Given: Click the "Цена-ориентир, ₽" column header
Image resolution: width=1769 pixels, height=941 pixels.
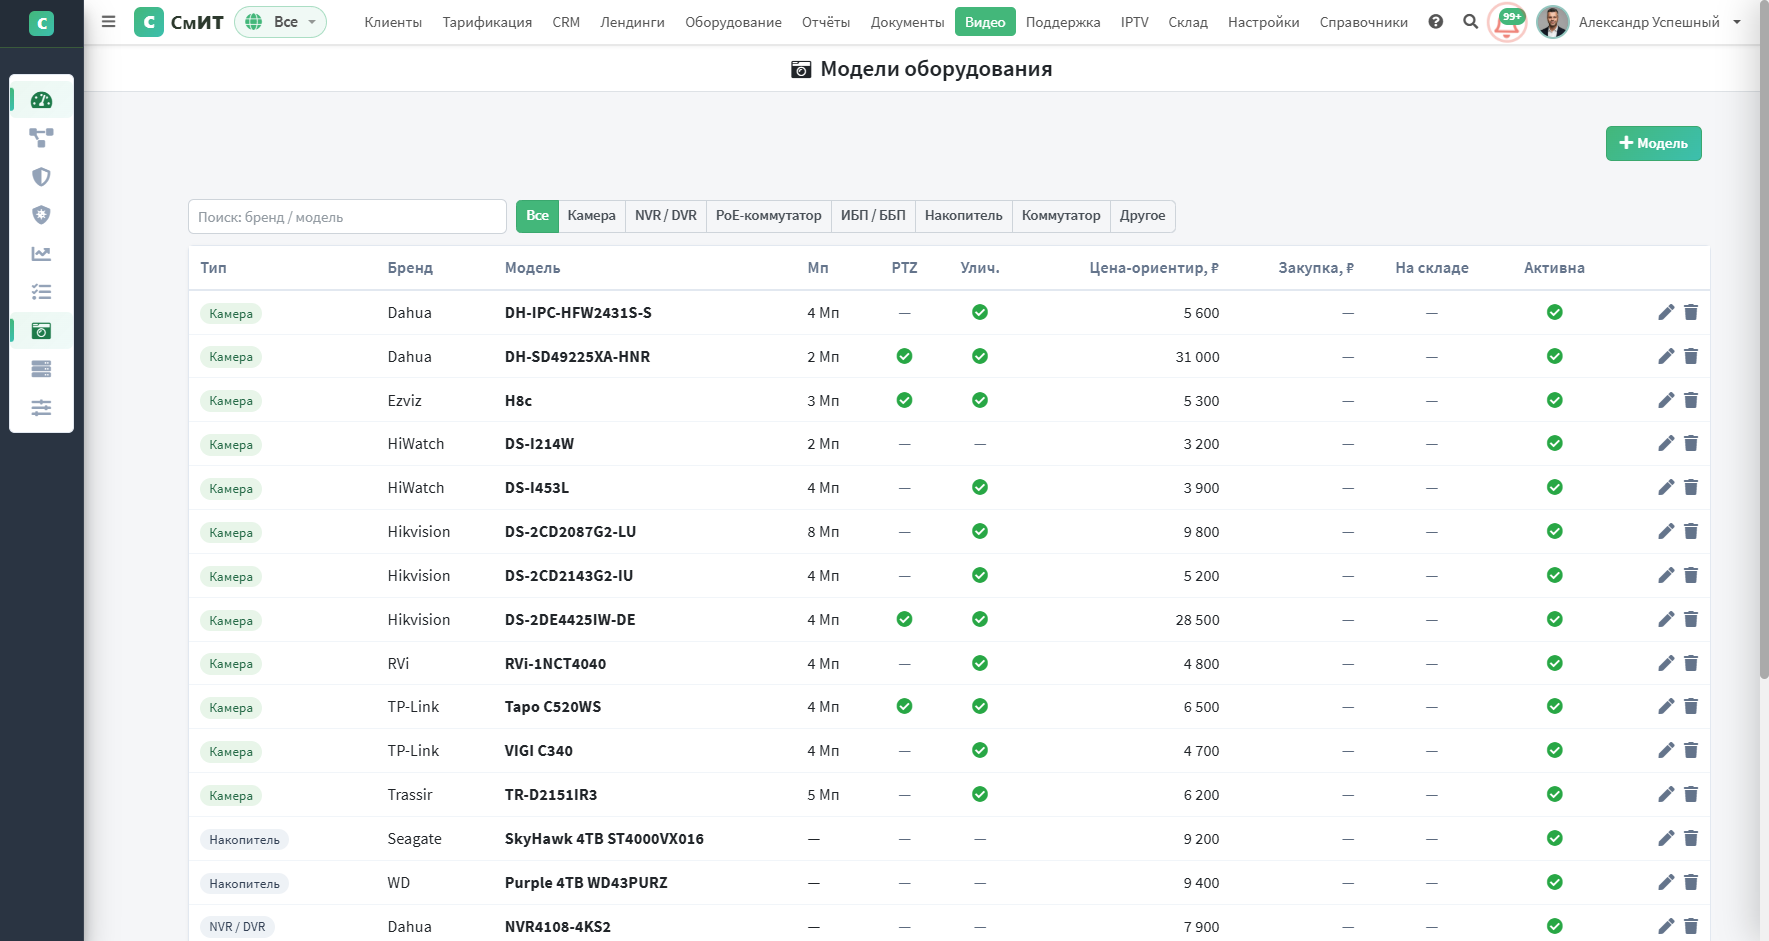Looking at the screenshot, I should (x=1154, y=268).
